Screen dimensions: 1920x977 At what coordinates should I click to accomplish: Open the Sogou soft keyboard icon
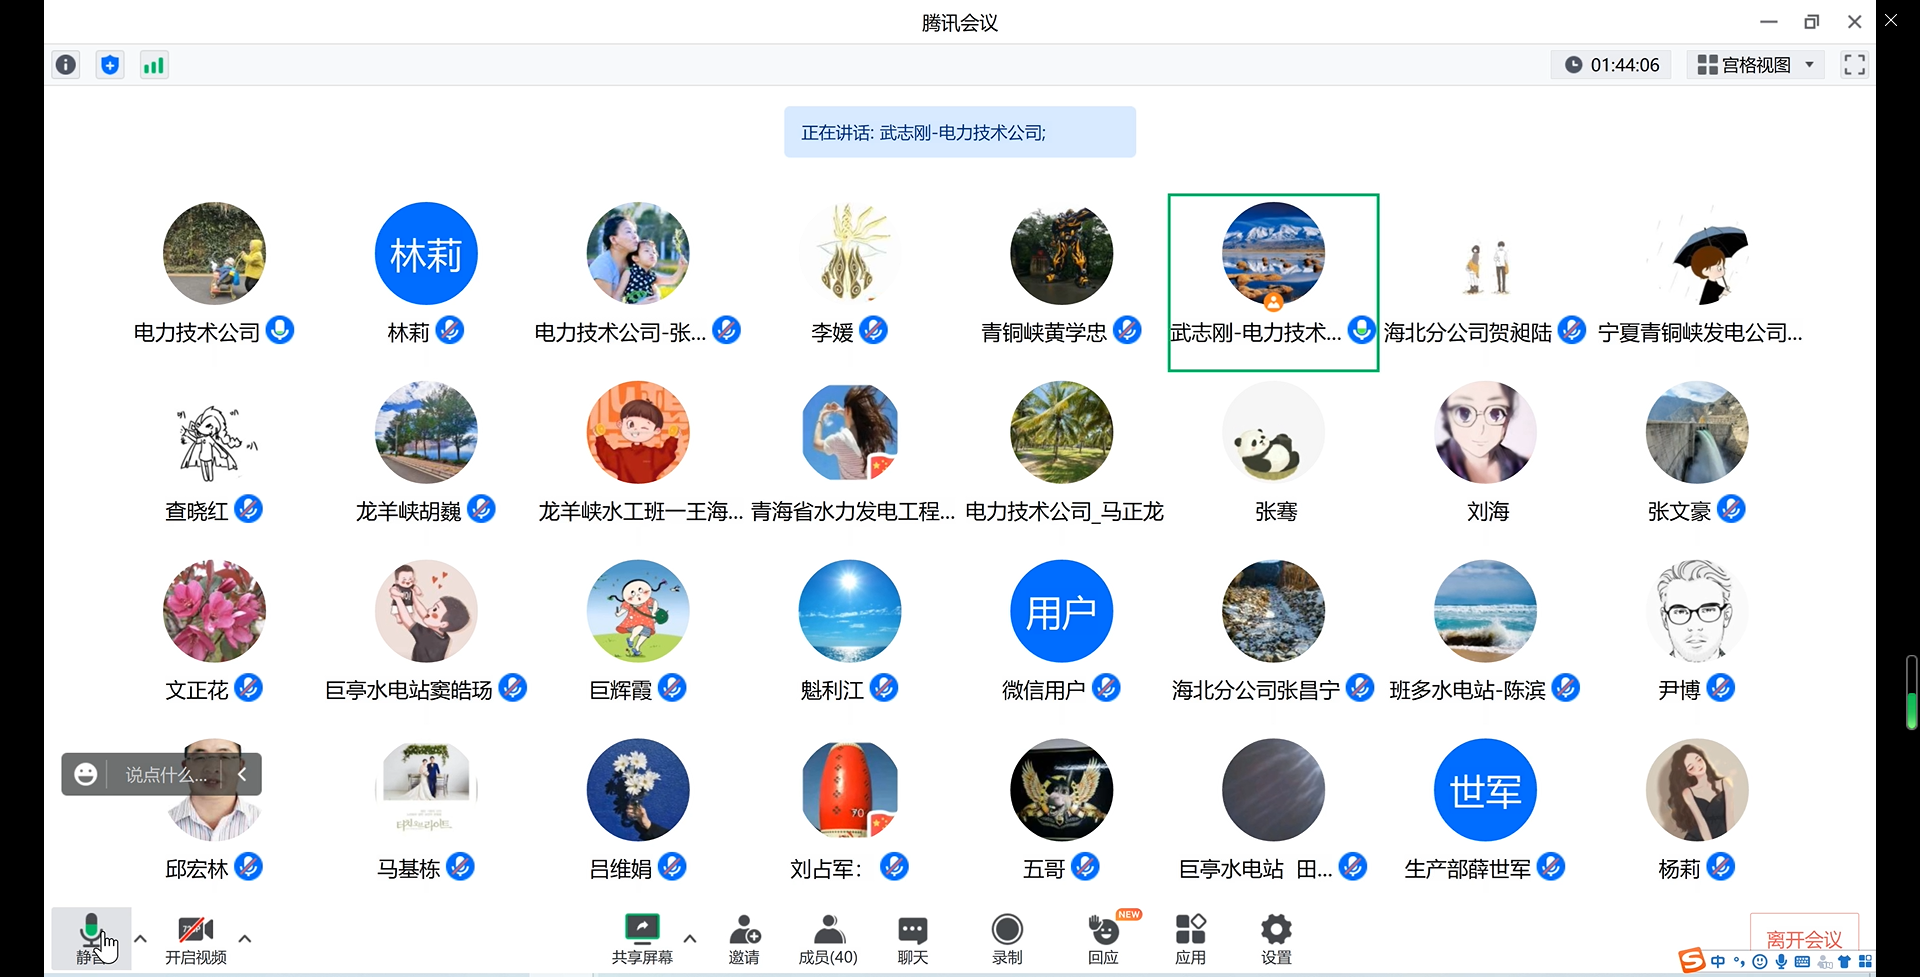click(1802, 962)
